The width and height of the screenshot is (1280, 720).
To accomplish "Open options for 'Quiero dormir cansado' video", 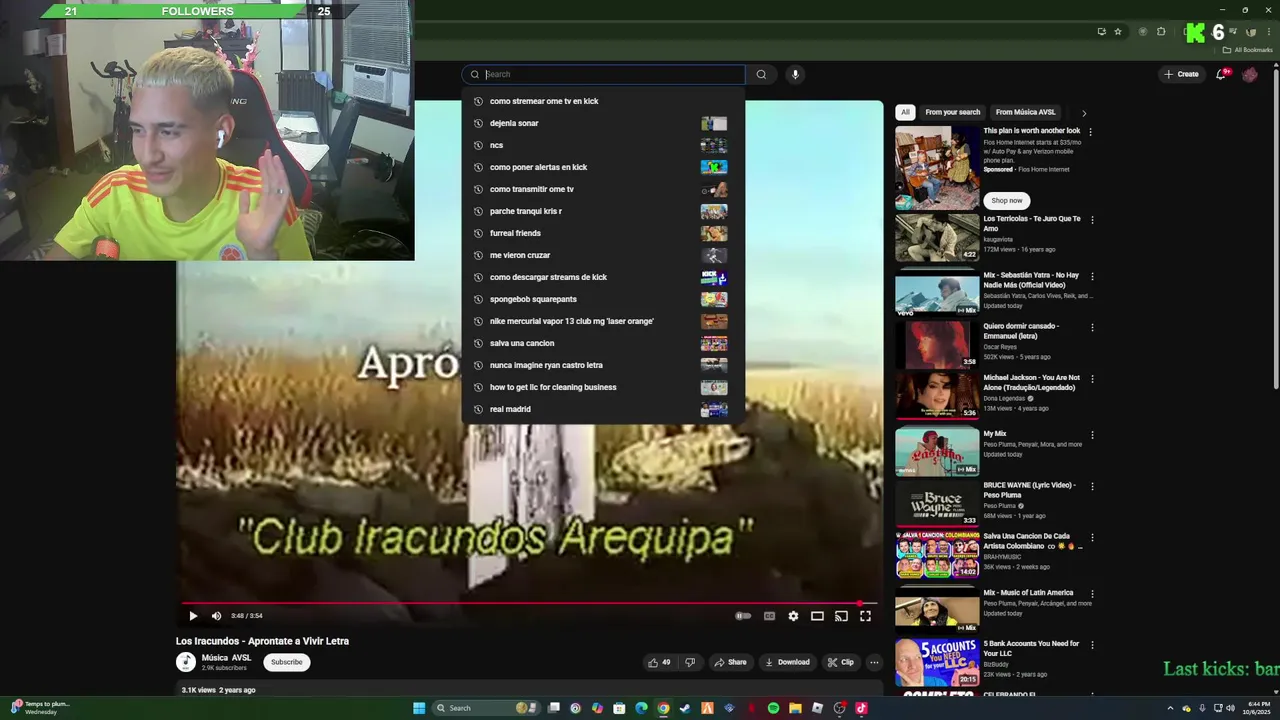I will 1092,327.
